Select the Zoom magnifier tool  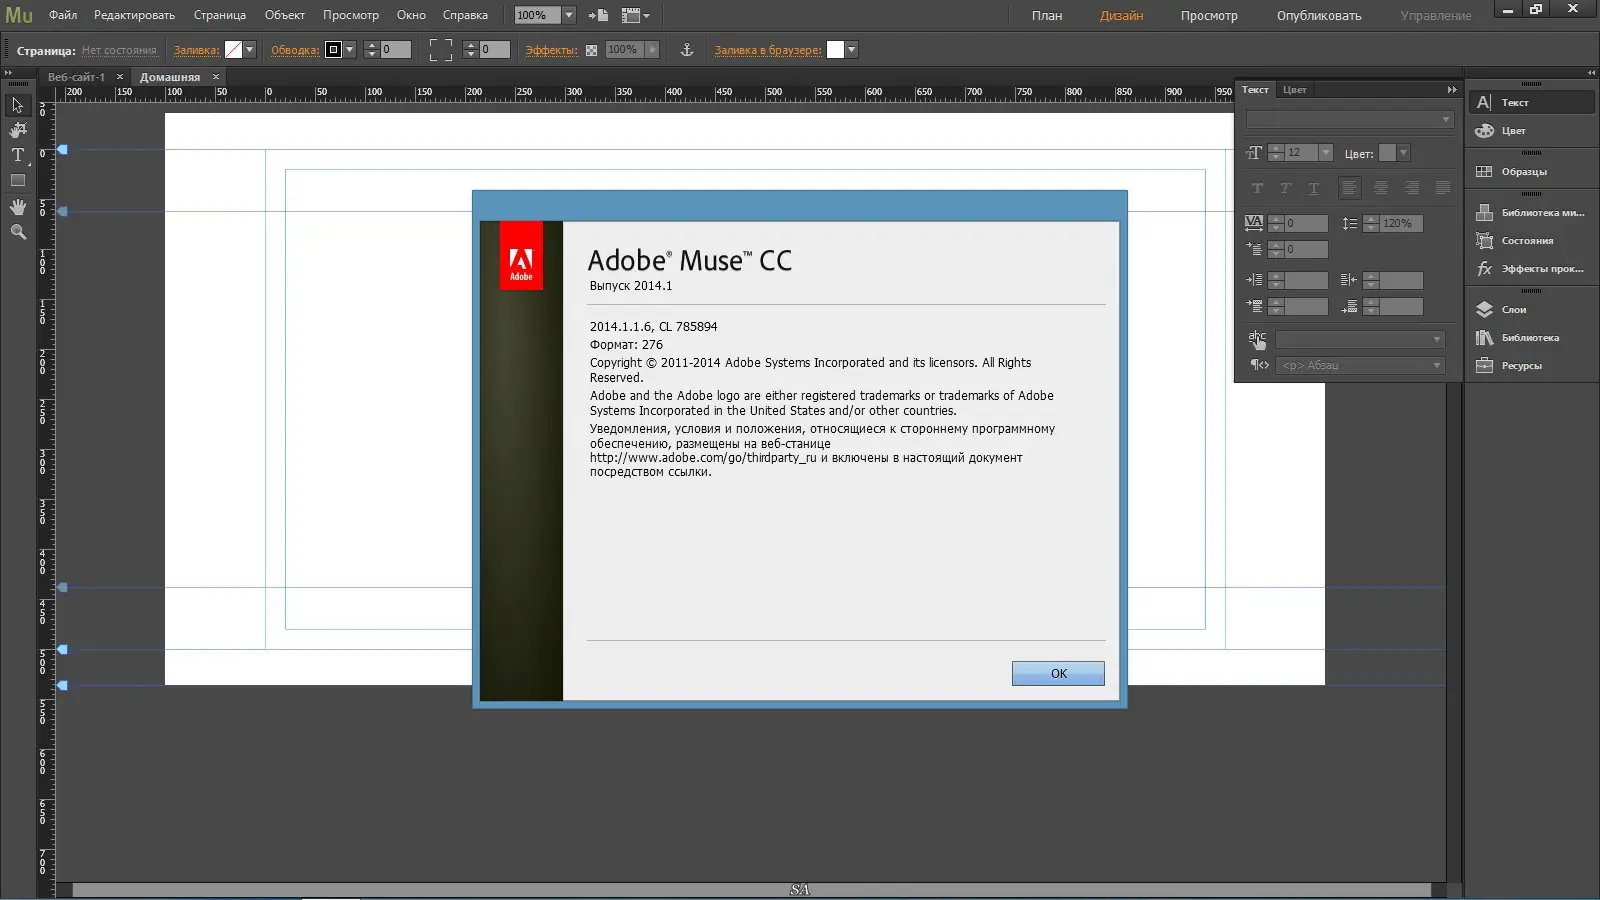pos(17,232)
